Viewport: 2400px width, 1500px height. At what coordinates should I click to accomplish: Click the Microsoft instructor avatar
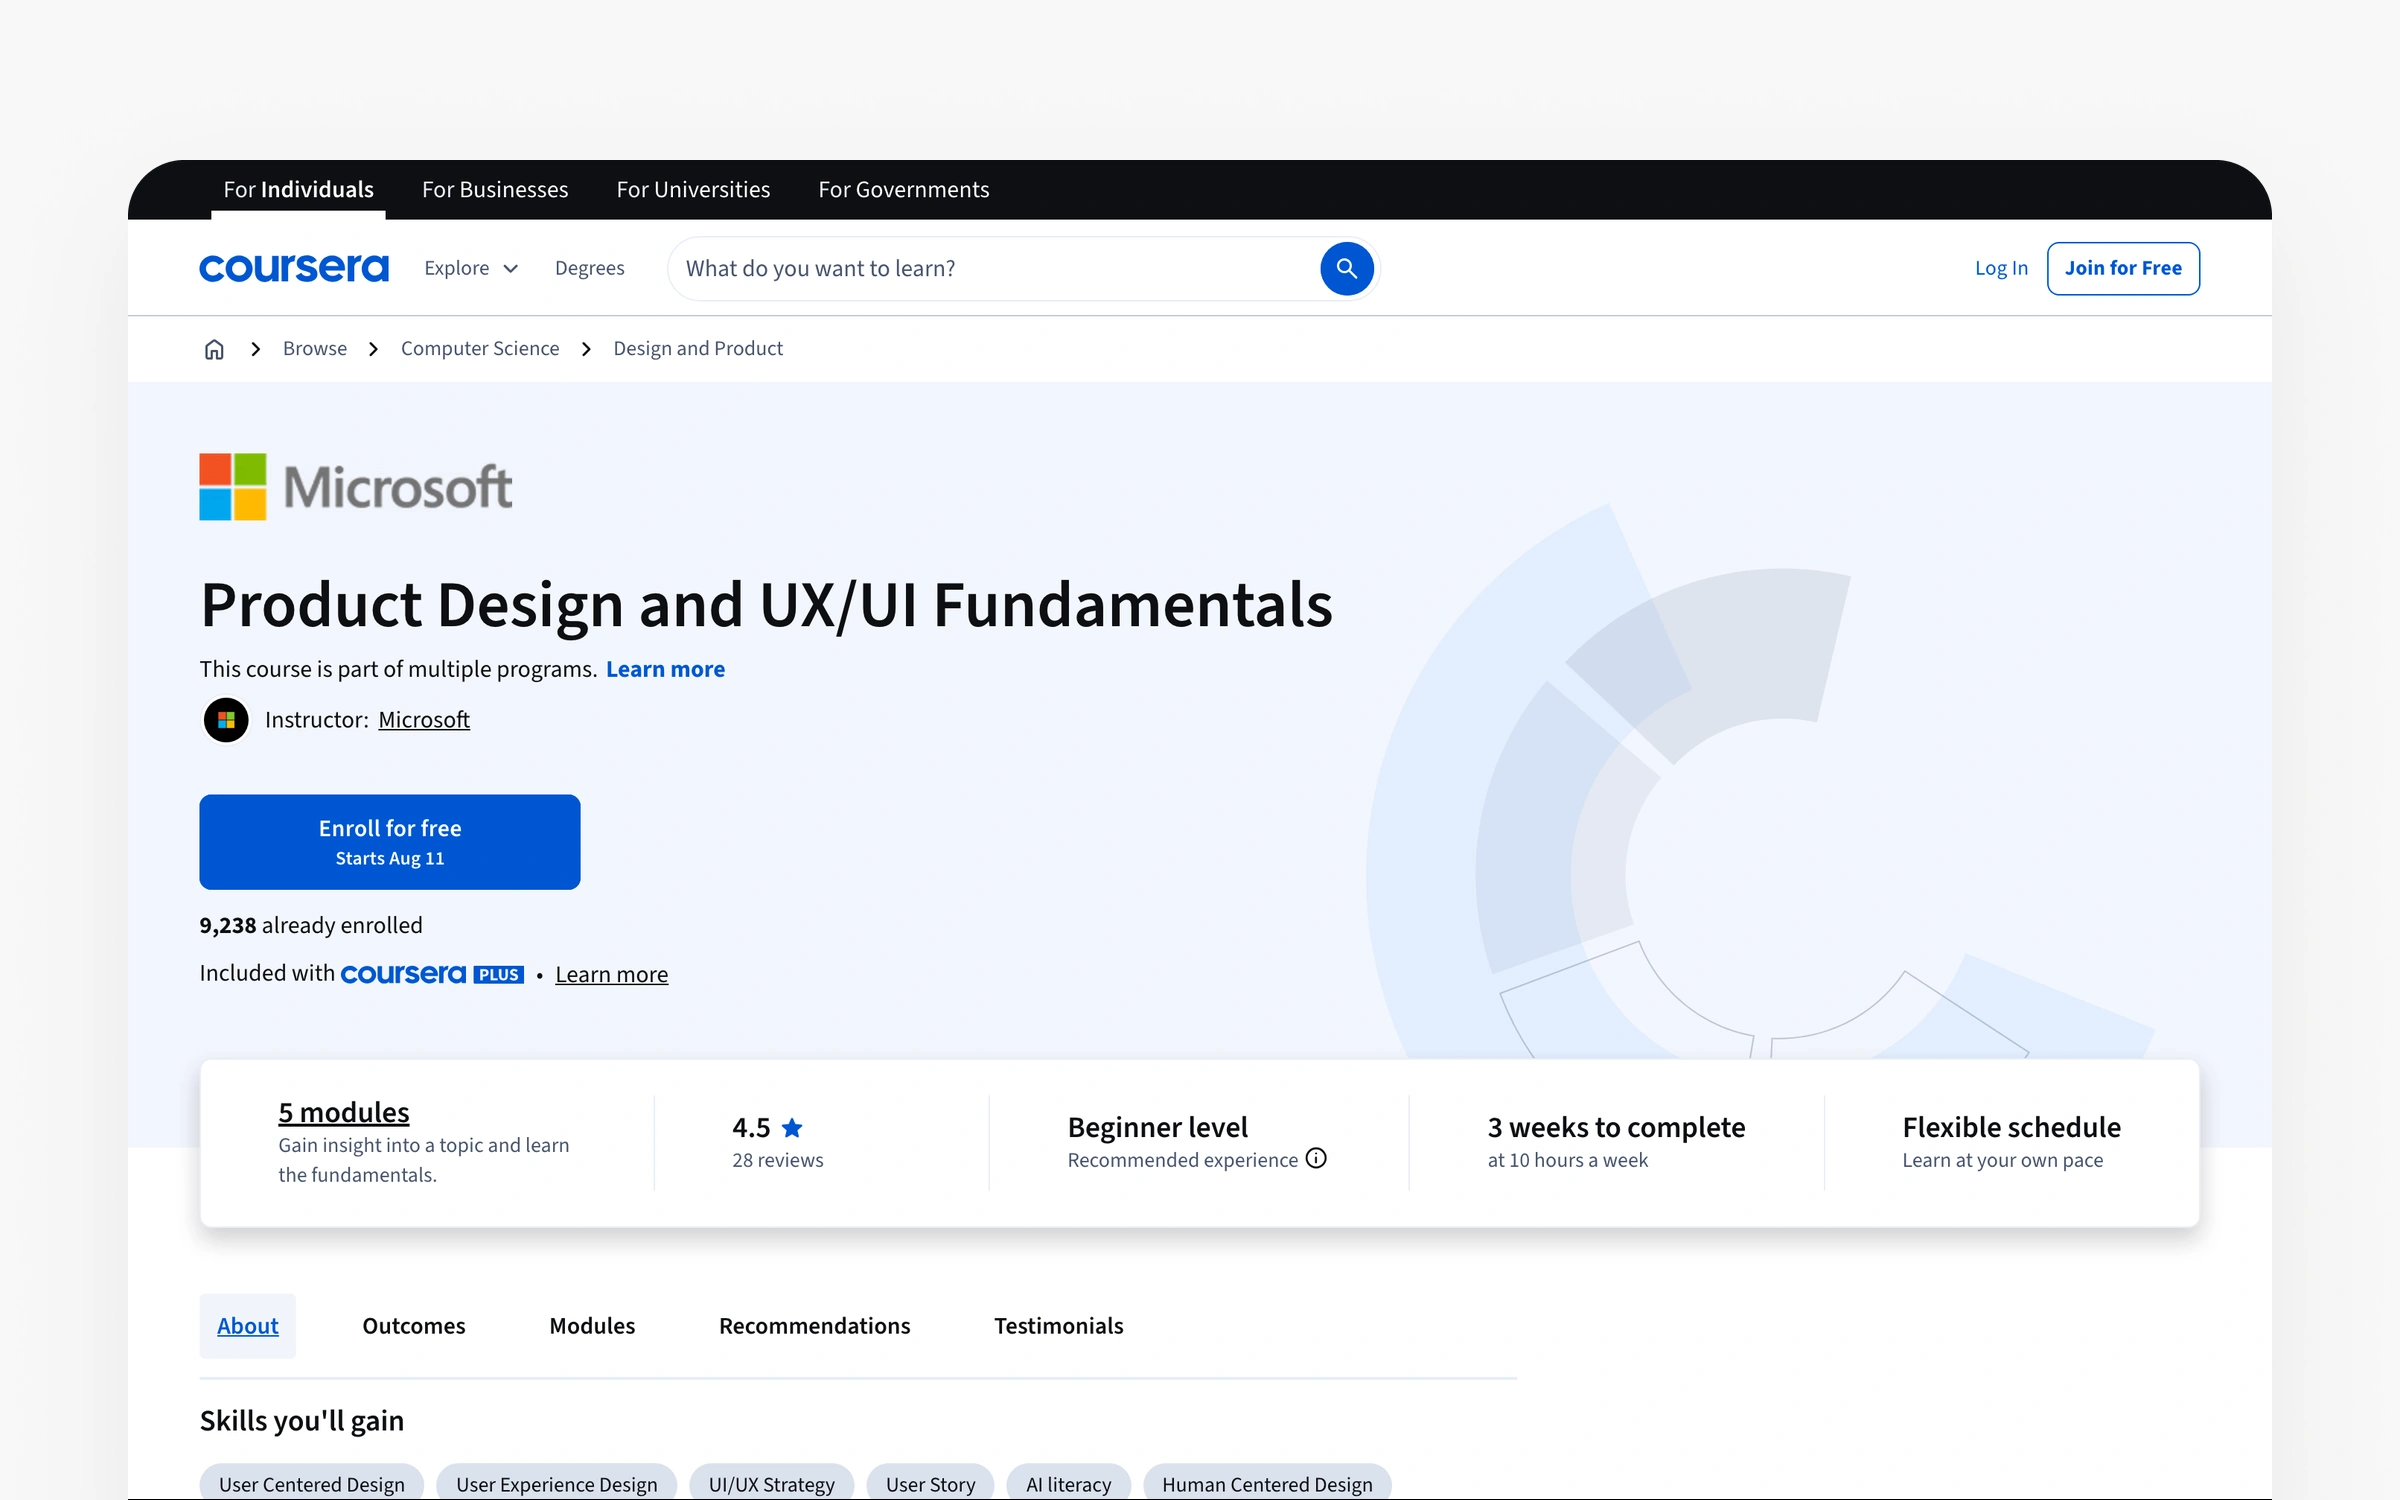pos(226,720)
